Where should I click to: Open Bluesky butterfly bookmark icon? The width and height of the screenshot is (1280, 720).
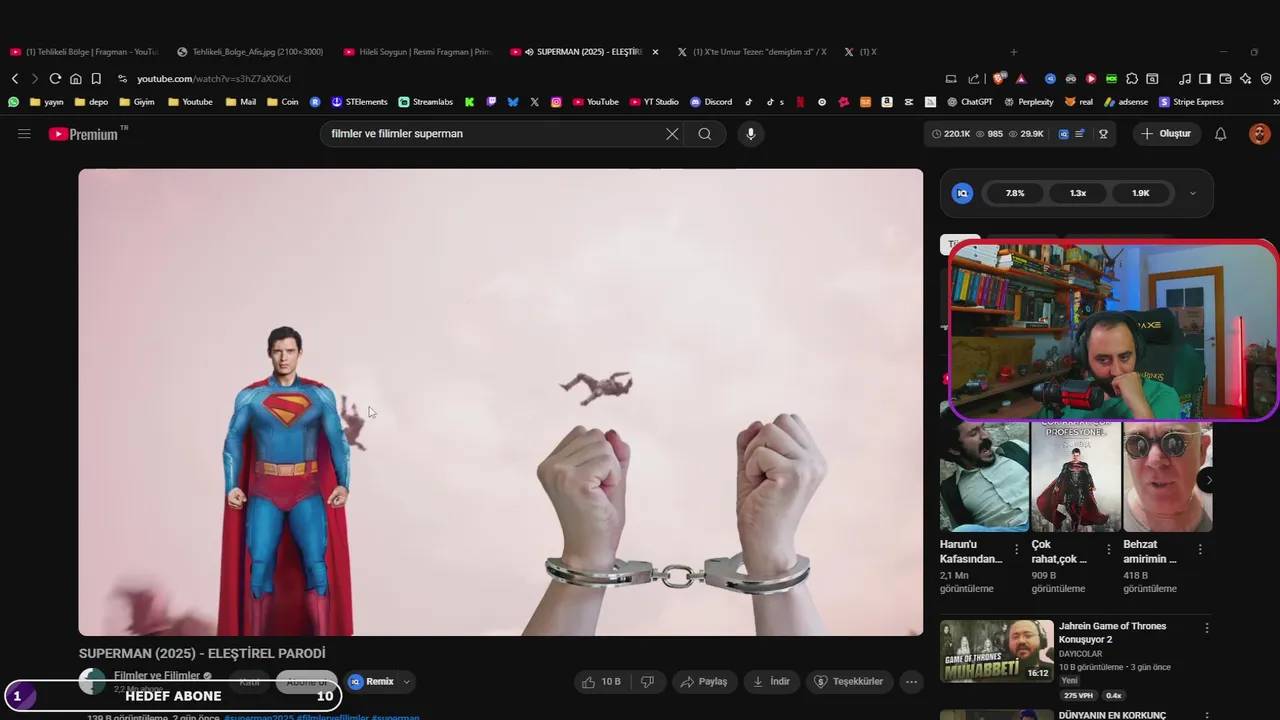point(513,102)
